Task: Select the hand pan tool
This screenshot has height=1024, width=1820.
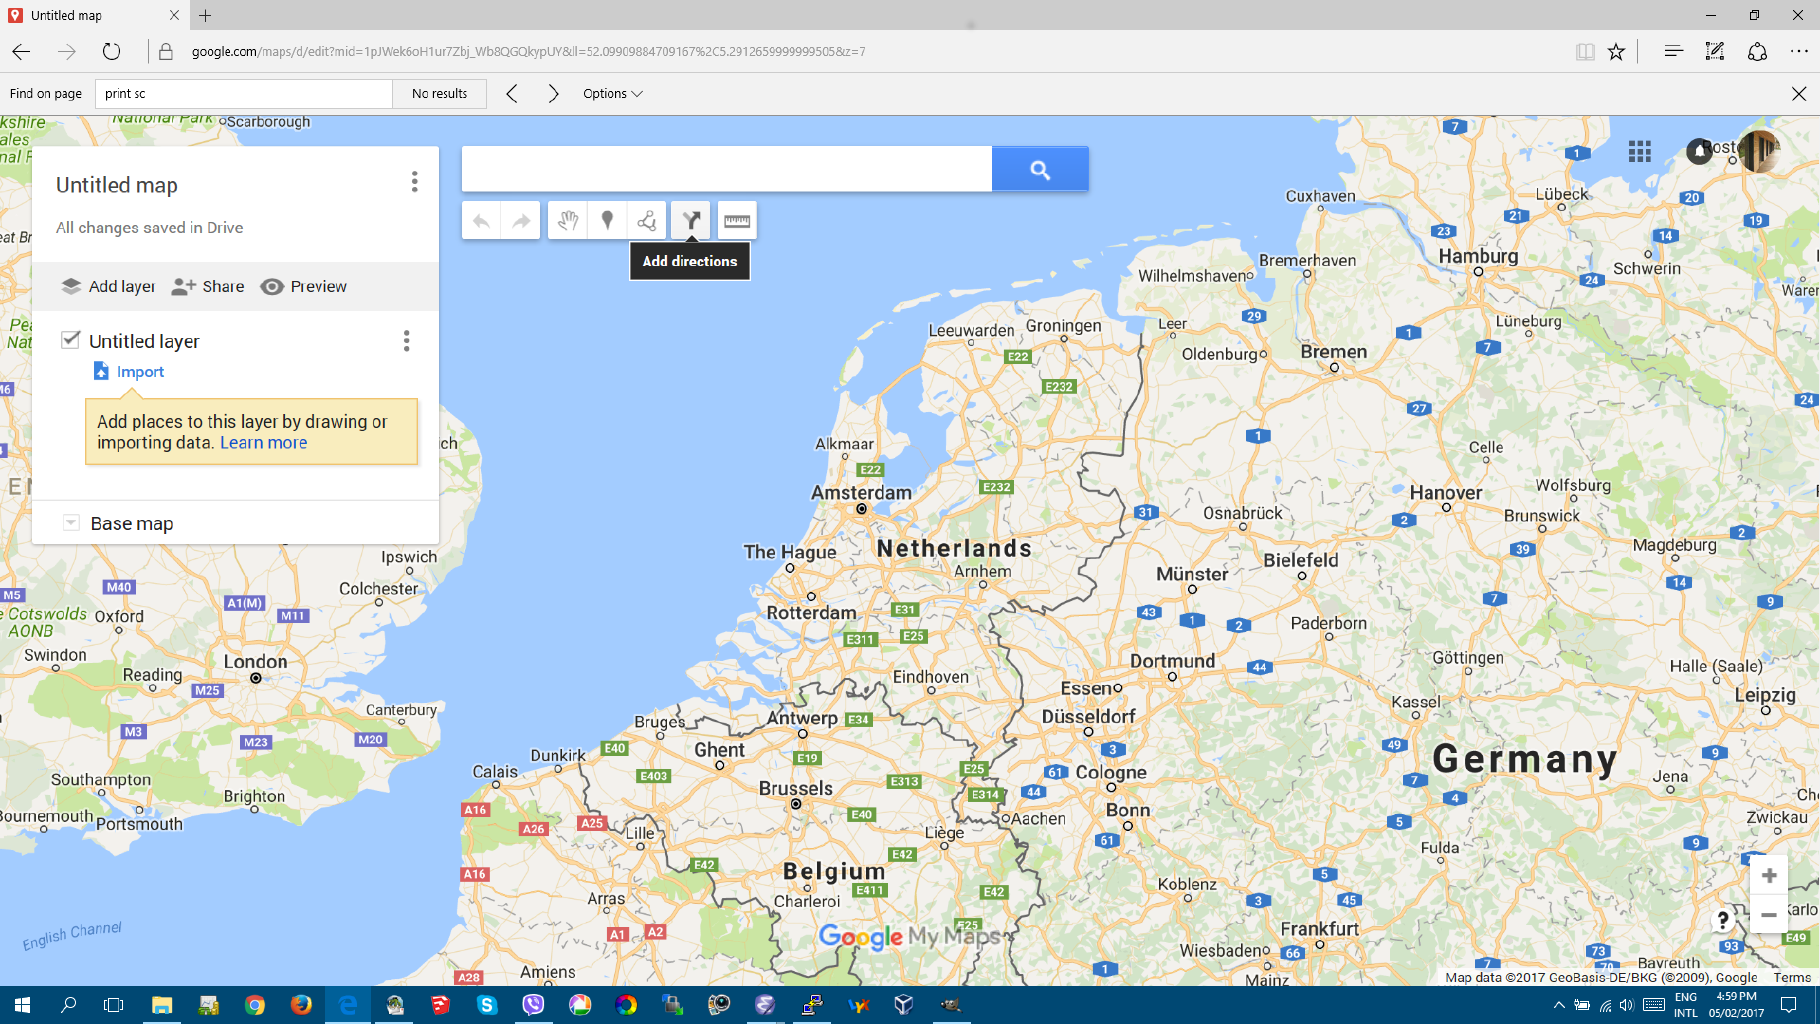Action: 568,221
